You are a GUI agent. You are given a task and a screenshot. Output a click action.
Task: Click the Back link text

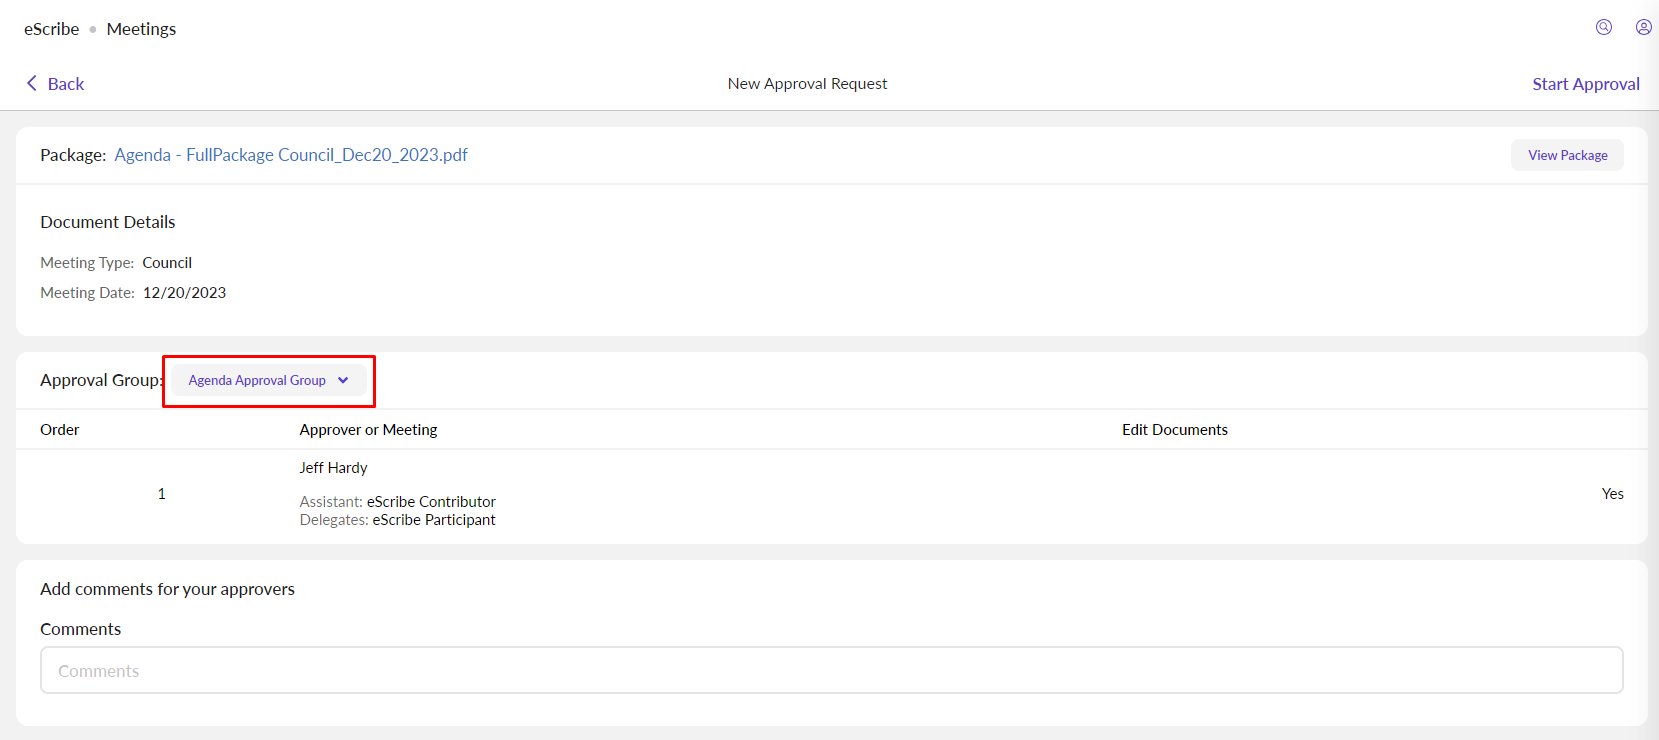pyautogui.click(x=66, y=84)
